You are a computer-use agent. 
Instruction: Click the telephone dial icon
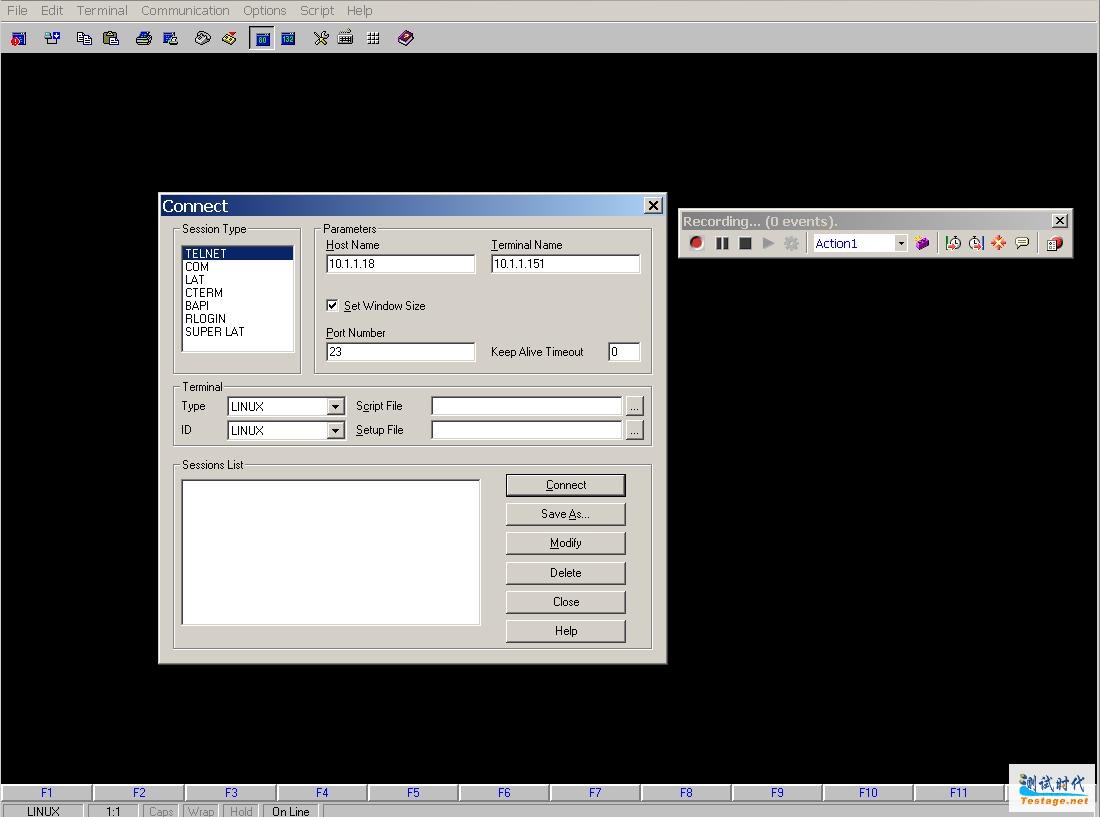pyautogui.click(x=202, y=38)
